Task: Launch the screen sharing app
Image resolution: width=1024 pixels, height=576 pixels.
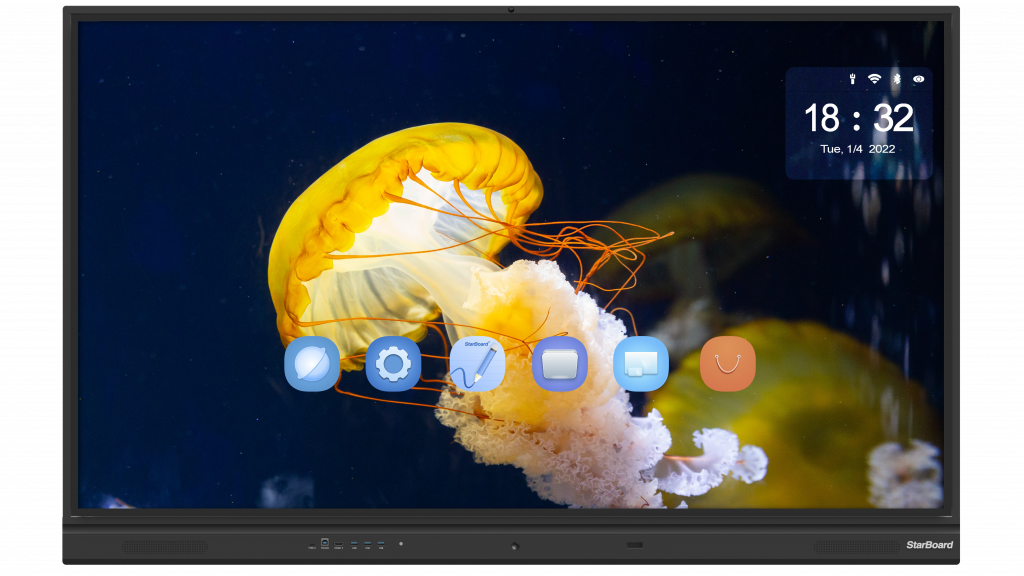Action: point(641,364)
